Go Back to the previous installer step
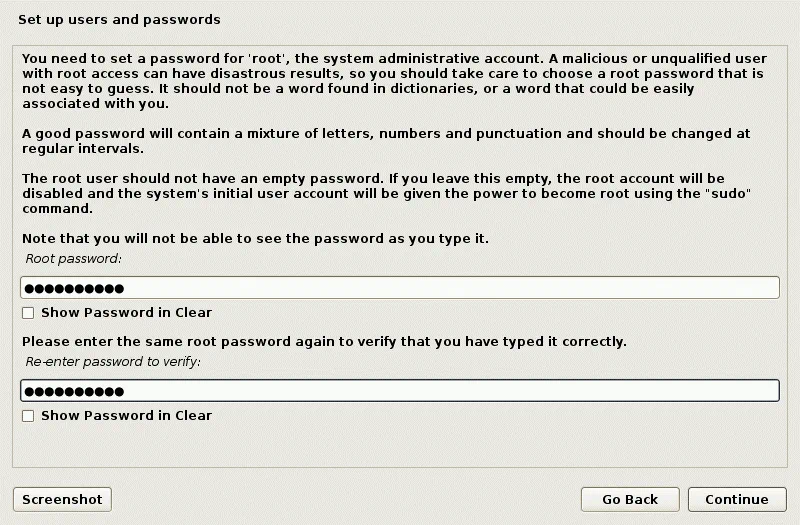This screenshot has width=800, height=525. [x=630, y=499]
